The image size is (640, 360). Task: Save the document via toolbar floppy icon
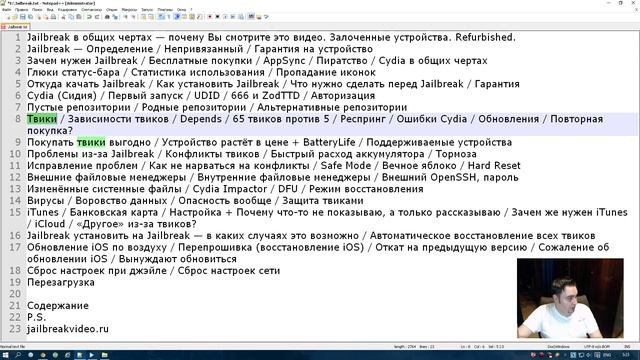pyautogui.click(x=23, y=17)
